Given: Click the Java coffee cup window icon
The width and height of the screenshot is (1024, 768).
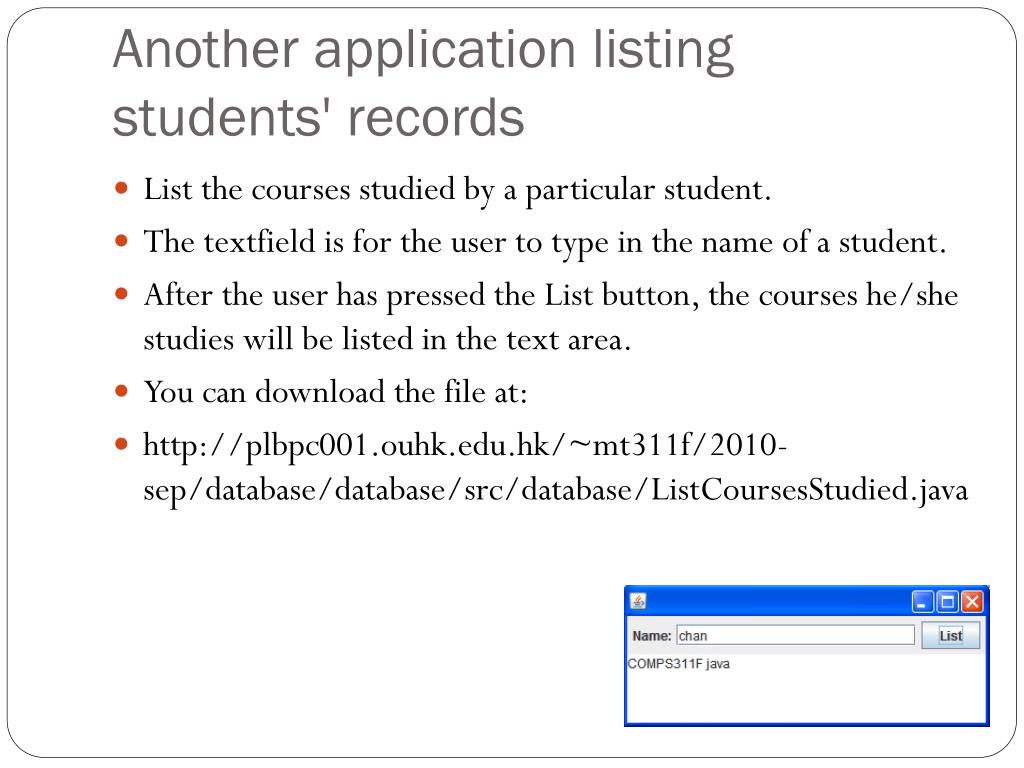Looking at the screenshot, I should [x=639, y=601].
